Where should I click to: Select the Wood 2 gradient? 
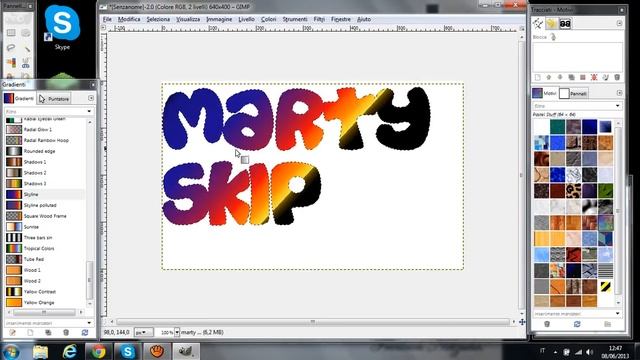point(45,281)
